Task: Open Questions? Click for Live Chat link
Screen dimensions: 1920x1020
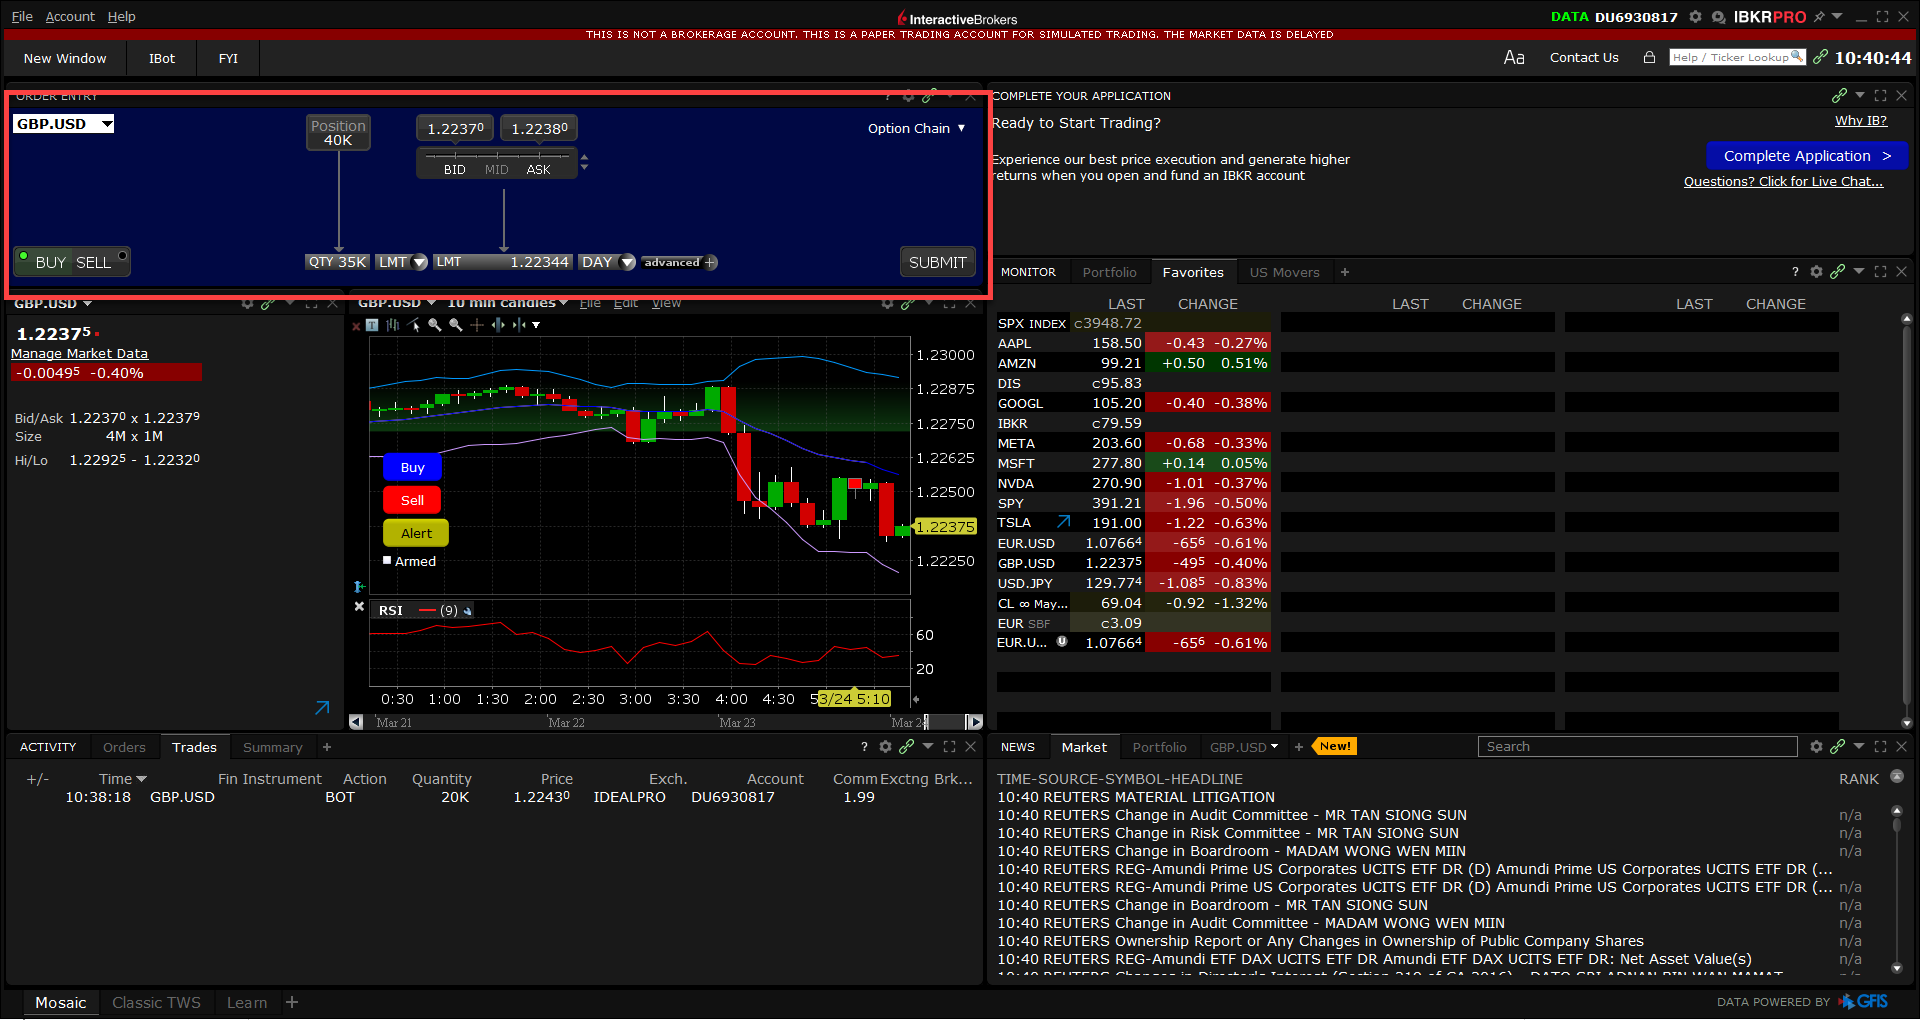Action: pos(1783,181)
